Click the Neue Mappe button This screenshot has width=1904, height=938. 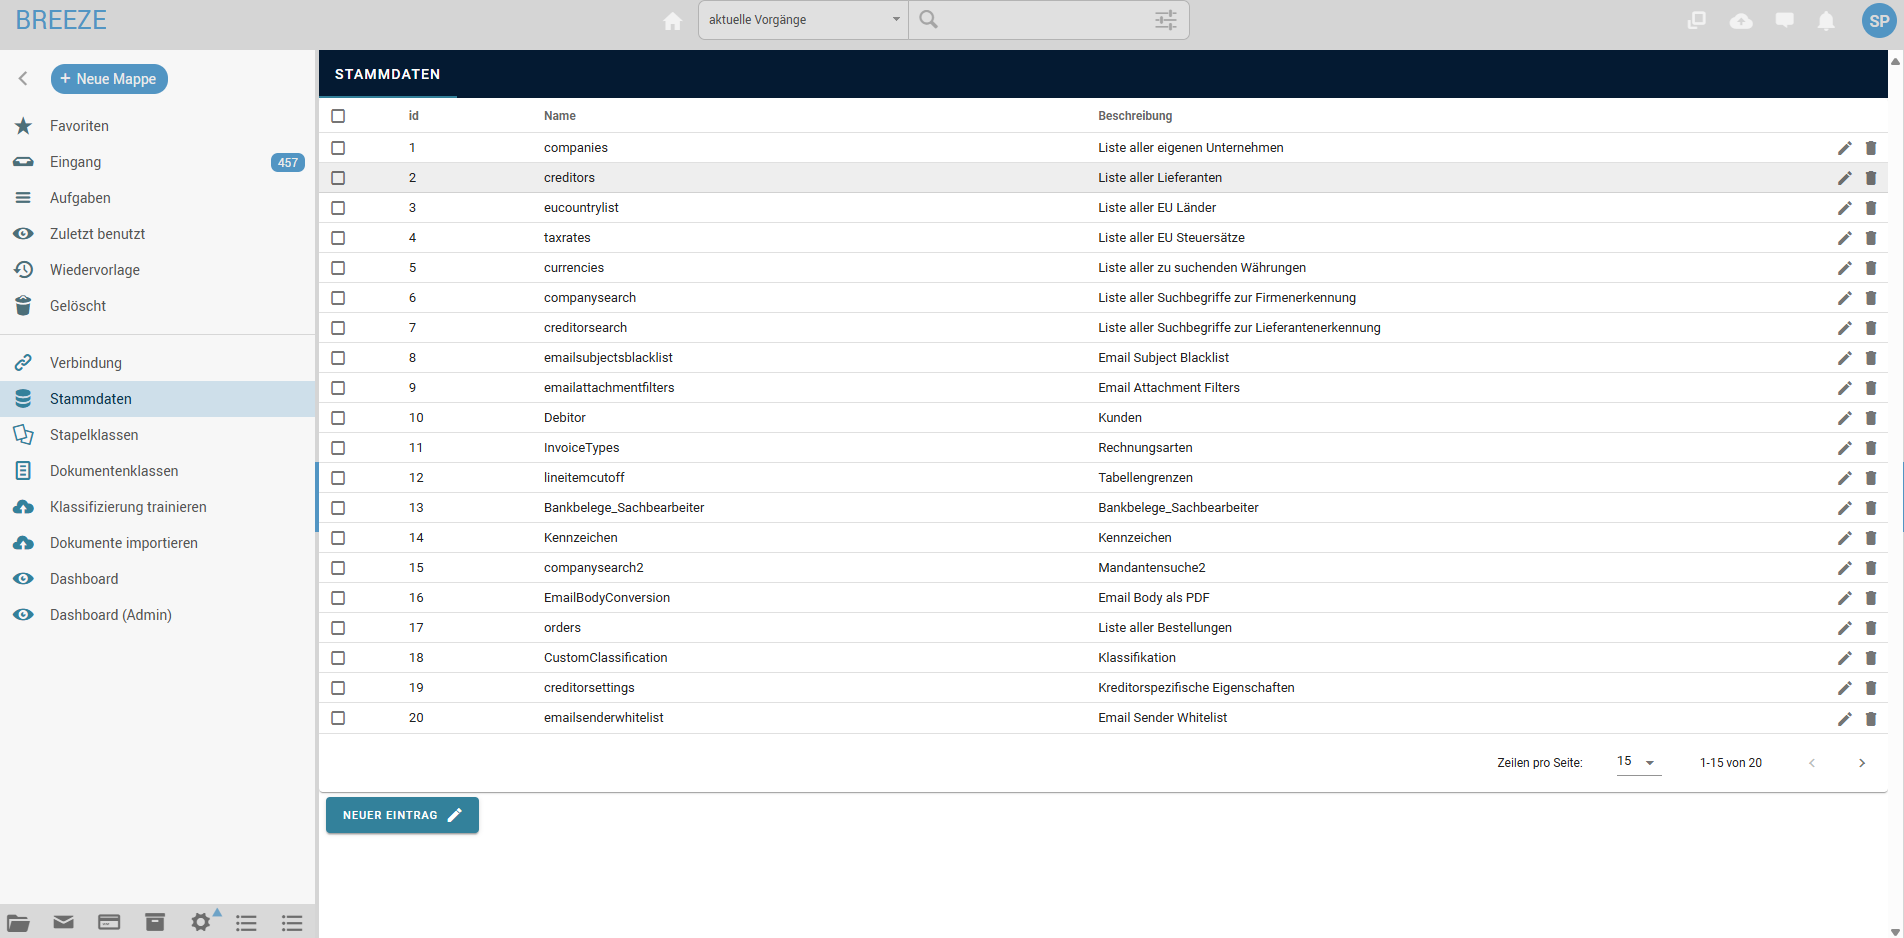tap(109, 79)
